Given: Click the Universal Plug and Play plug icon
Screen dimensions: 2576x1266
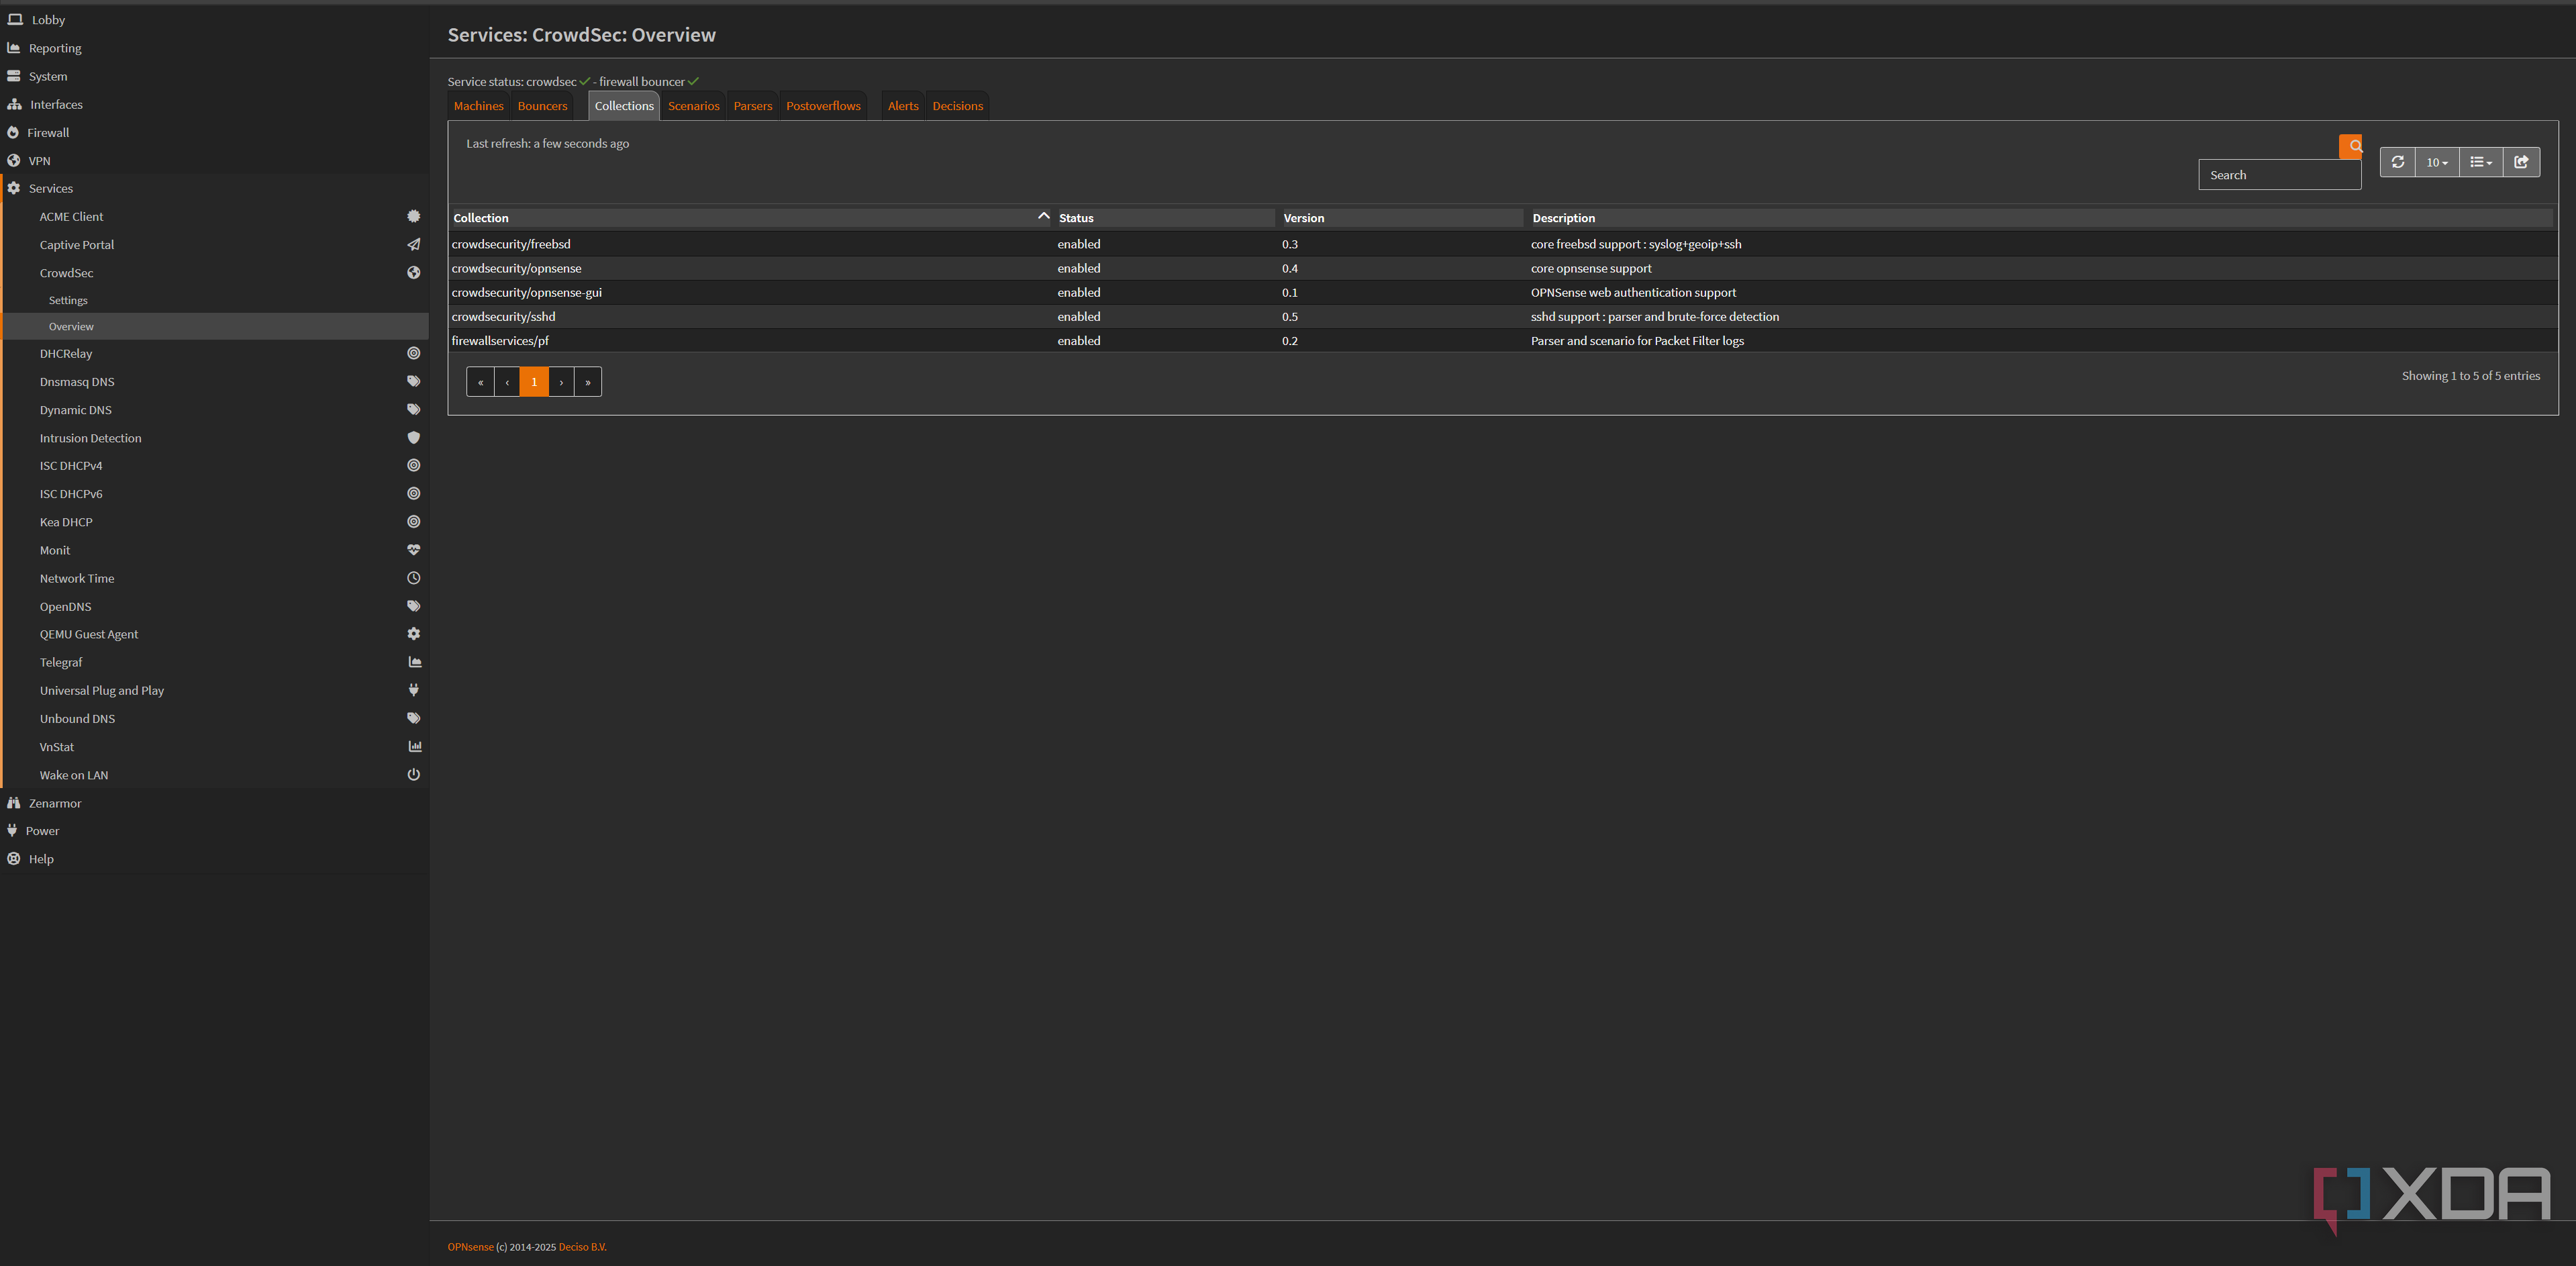Looking at the screenshot, I should coord(413,690).
